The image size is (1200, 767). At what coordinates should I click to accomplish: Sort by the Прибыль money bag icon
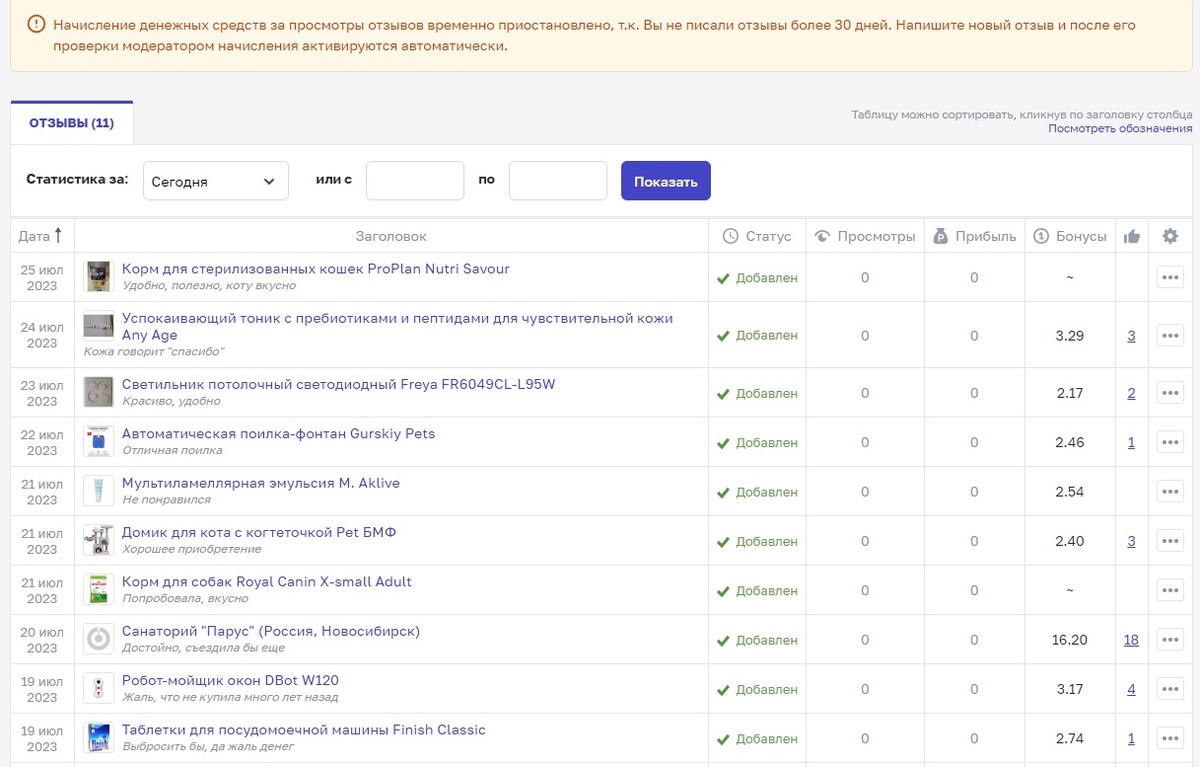940,237
